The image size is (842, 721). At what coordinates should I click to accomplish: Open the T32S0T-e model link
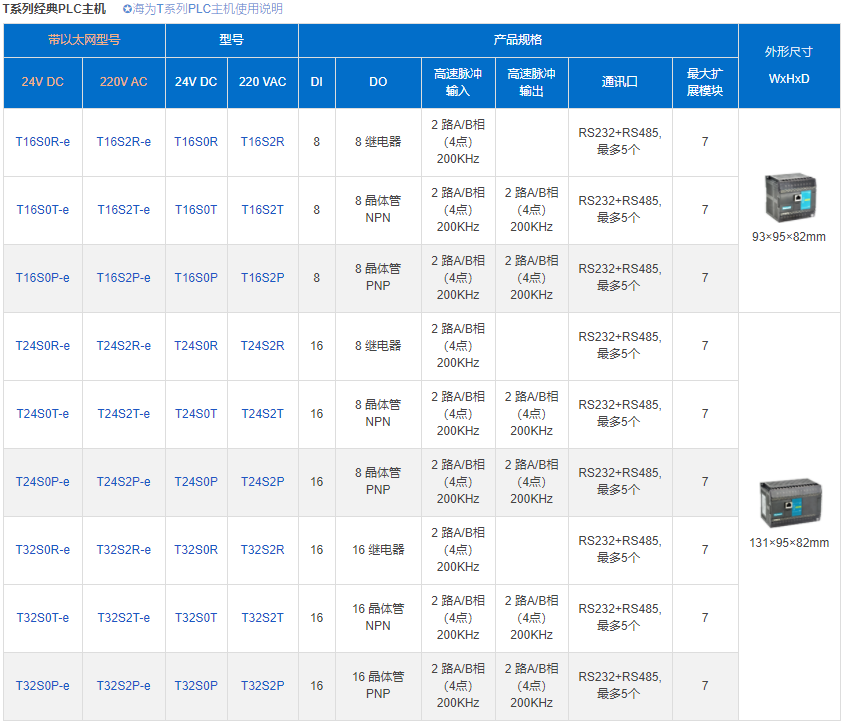(43, 618)
